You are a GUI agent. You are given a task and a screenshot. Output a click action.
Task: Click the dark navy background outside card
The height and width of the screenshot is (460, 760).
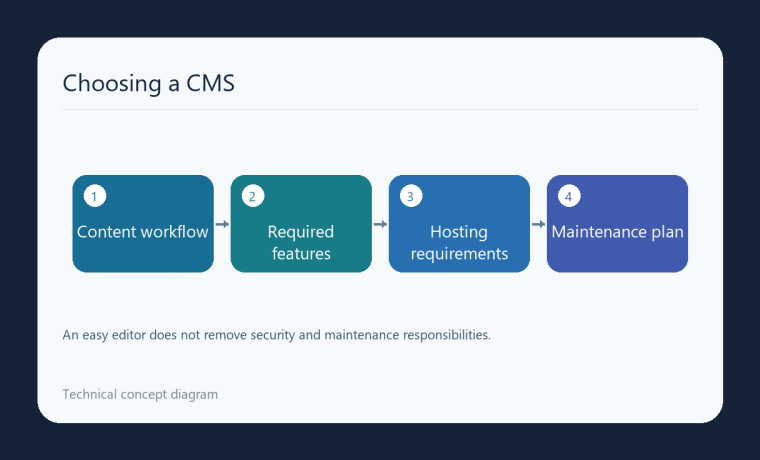(x=380, y=17)
